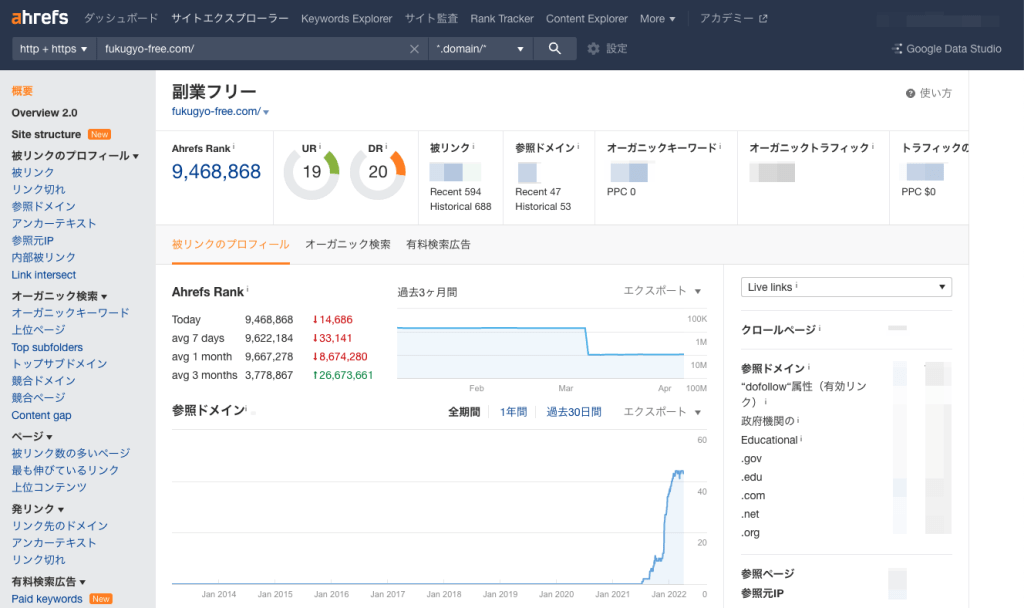This screenshot has width=1024, height=608.
Task: Open 最も伸びているリンク
Action: [x=65, y=470]
